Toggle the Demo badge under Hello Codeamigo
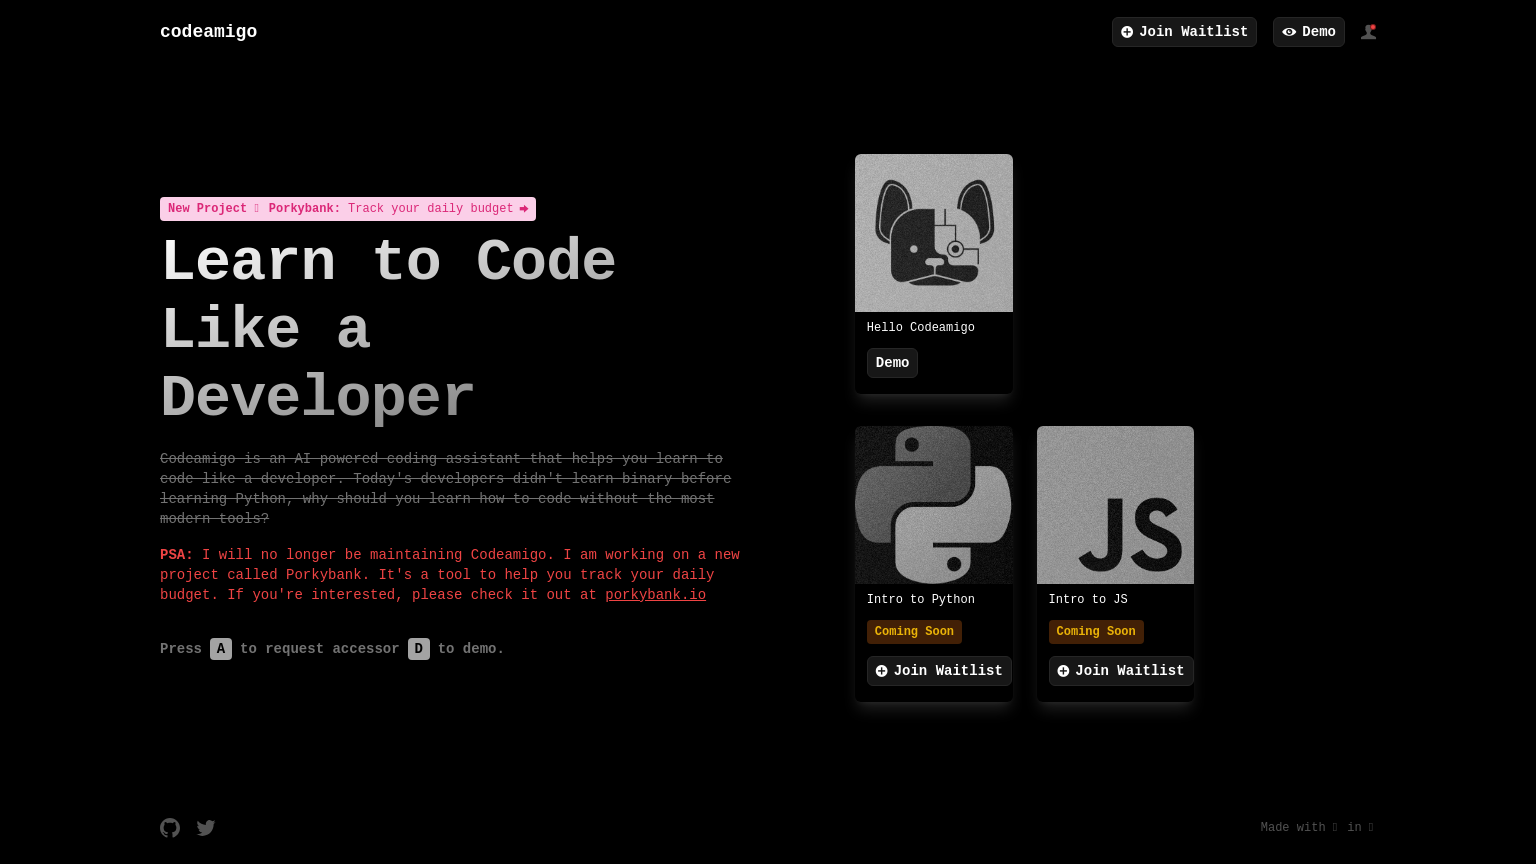The image size is (1536, 864). coord(891,363)
